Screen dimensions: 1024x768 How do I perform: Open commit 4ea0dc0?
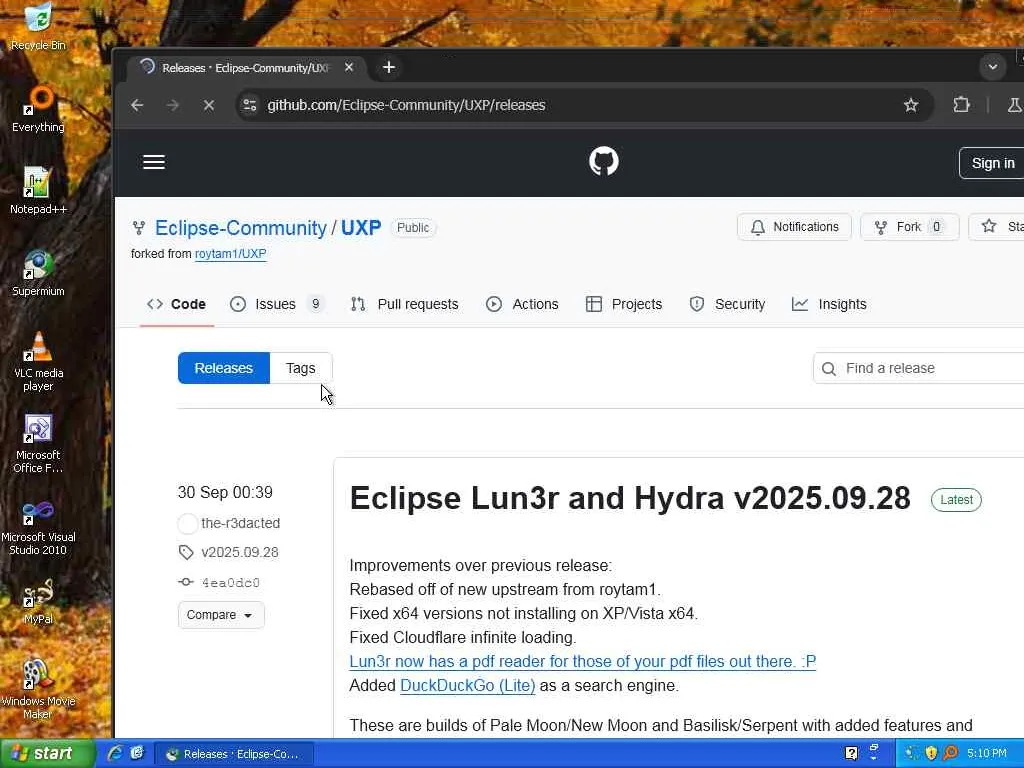click(231, 583)
